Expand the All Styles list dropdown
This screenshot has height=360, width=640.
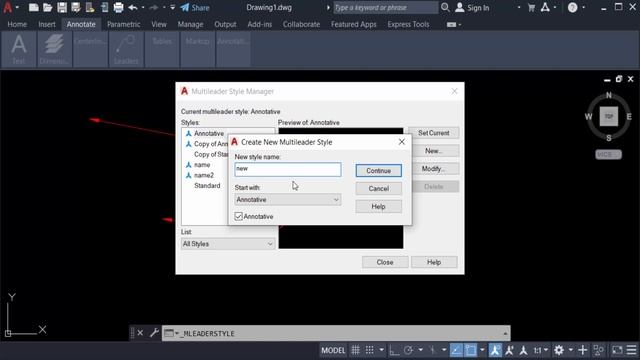228,244
